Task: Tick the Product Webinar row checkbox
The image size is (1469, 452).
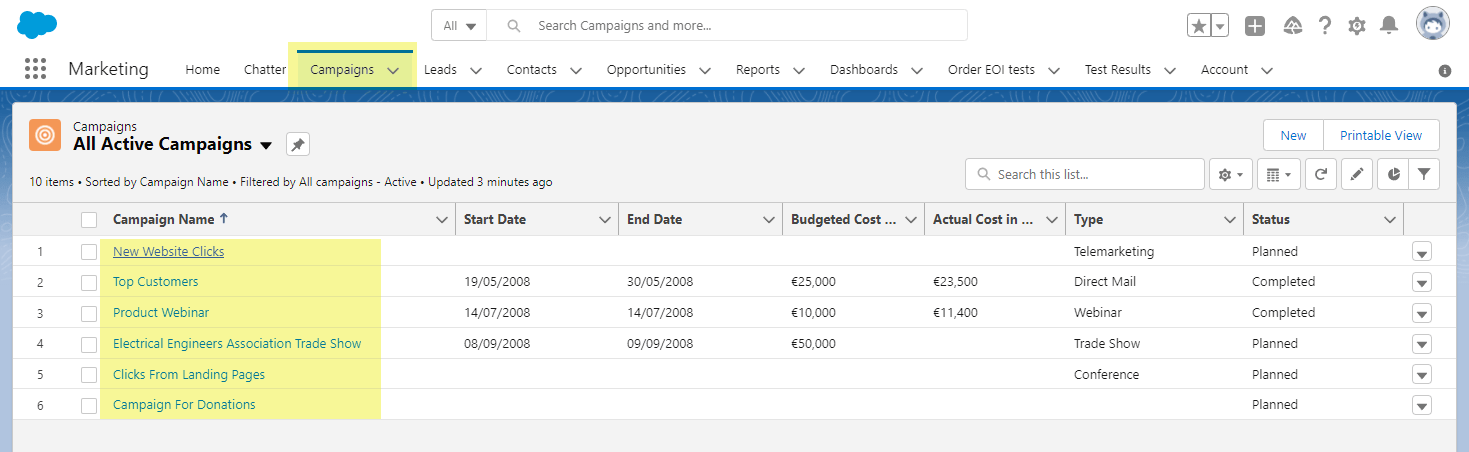Action: (89, 313)
